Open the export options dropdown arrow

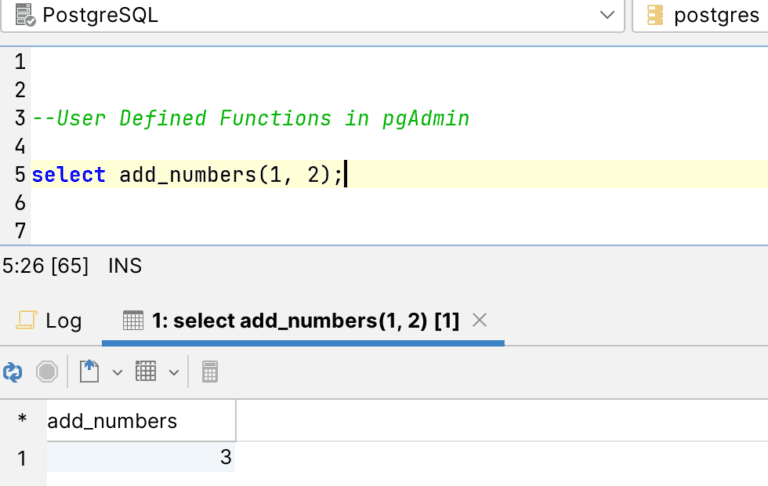(117, 372)
